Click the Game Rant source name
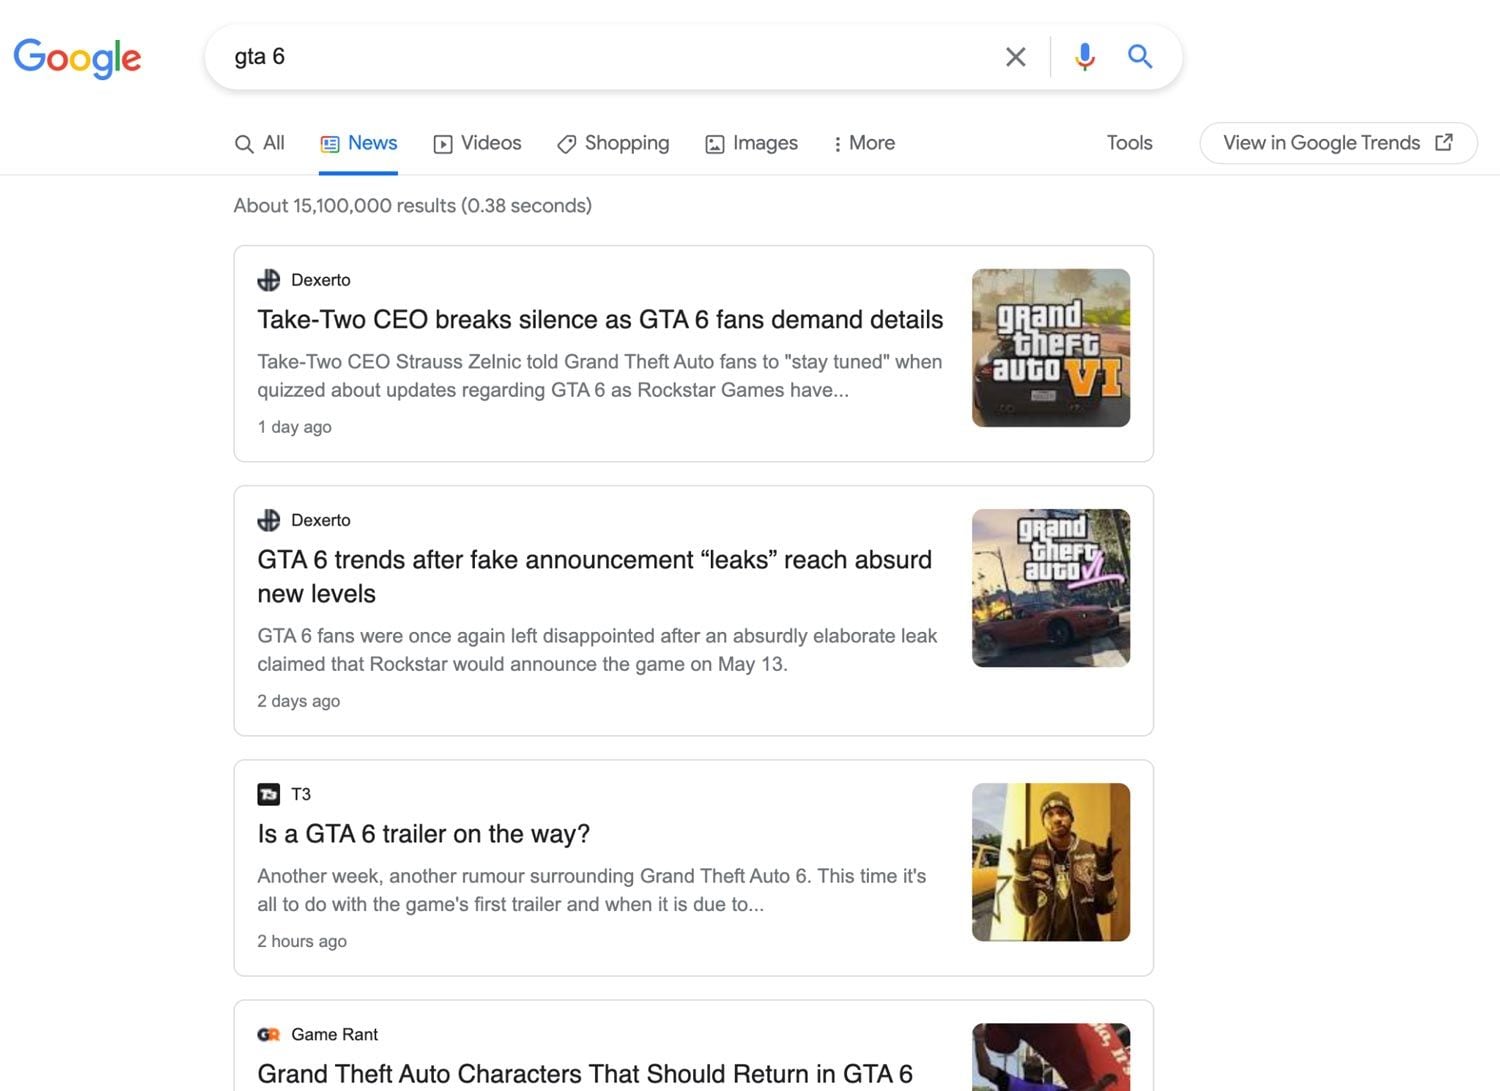Screen dimensions: 1500x1091 334,1034
